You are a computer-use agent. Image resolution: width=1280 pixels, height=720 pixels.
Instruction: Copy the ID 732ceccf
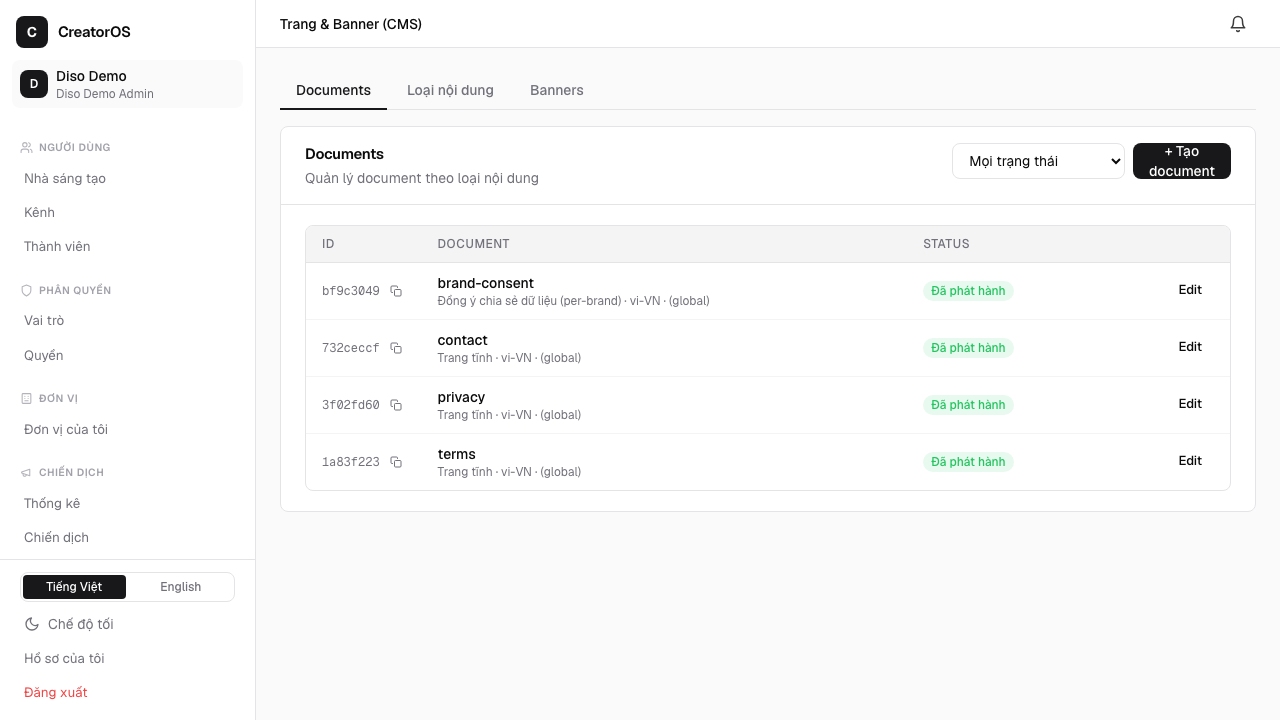click(396, 348)
